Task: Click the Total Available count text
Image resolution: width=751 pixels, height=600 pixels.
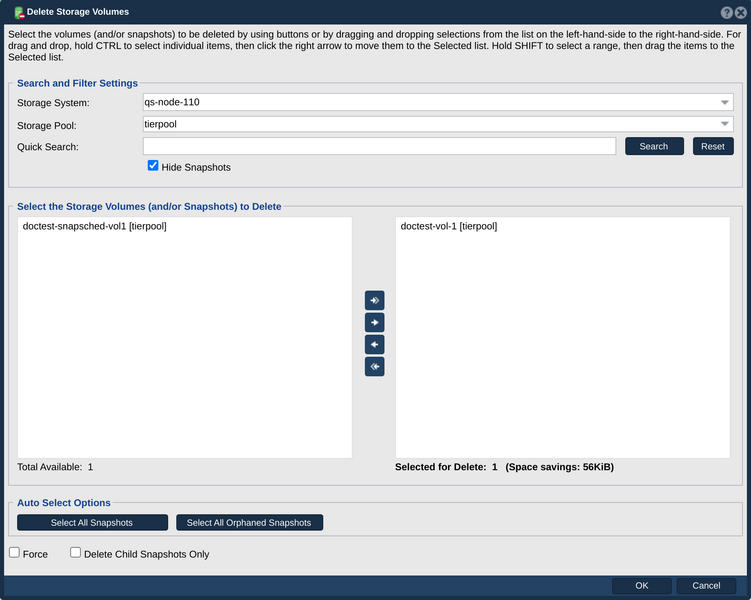Action: [55, 467]
